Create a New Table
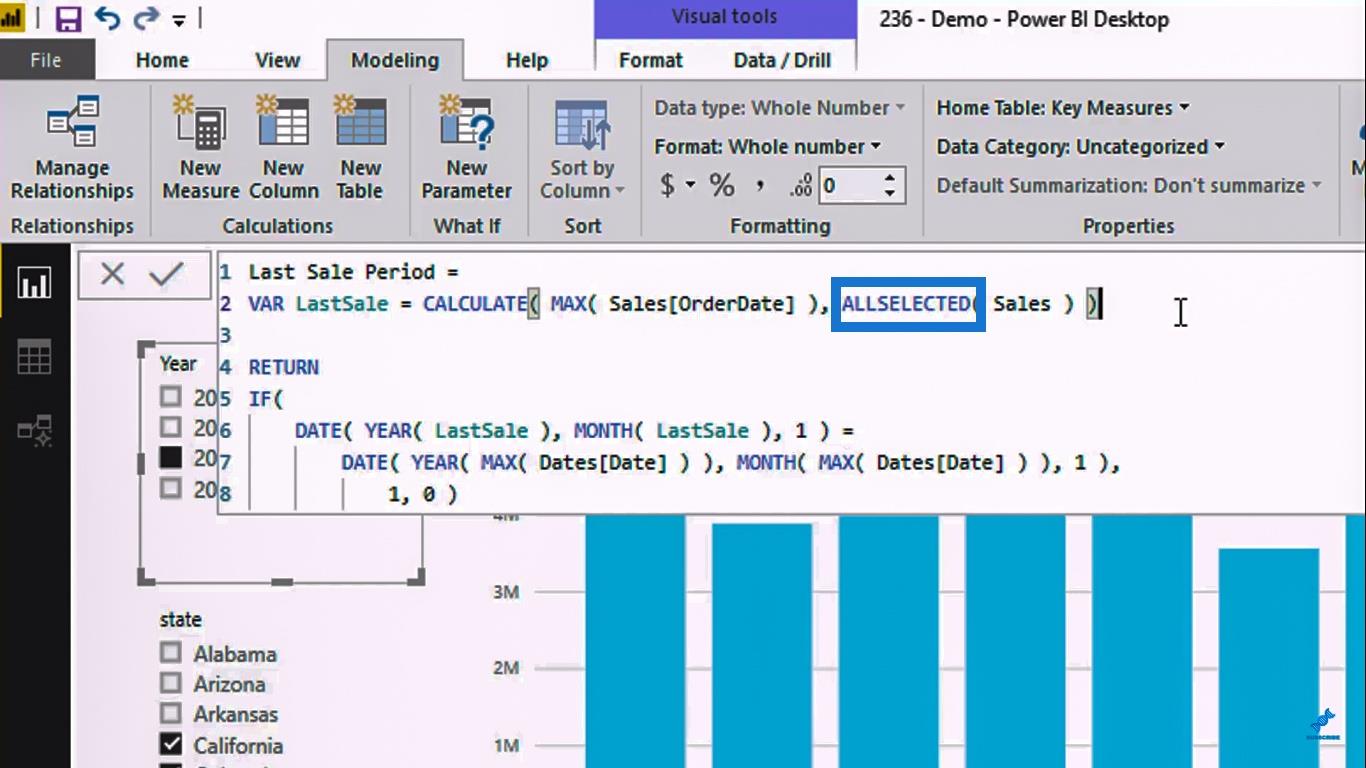 pyautogui.click(x=361, y=148)
